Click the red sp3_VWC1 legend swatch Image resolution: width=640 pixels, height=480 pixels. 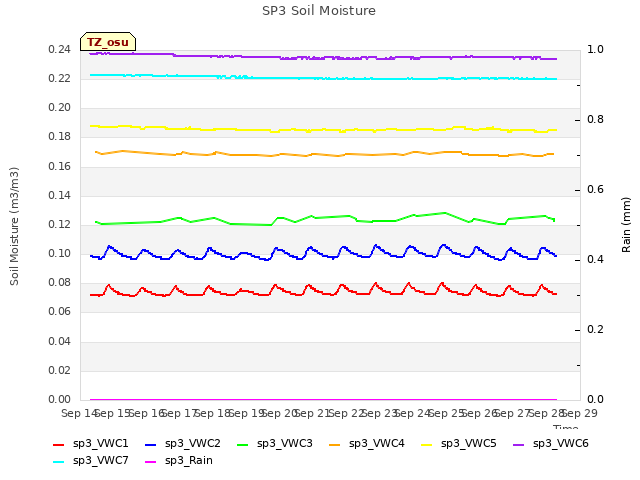[x=59, y=444]
